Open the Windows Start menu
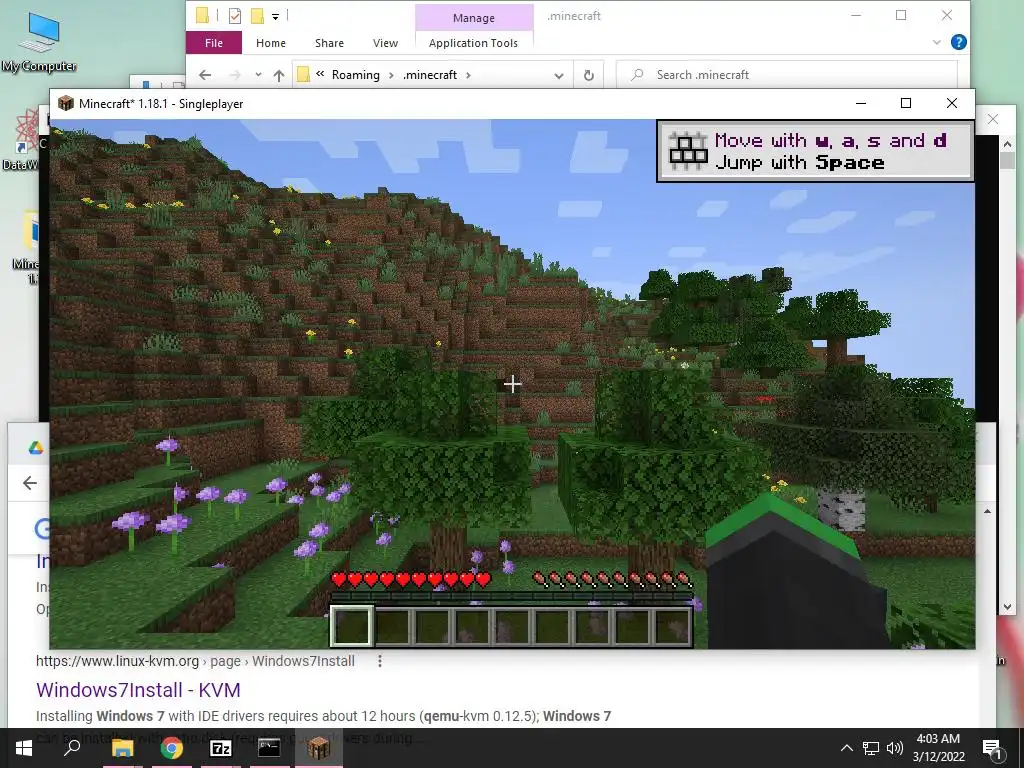This screenshot has width=1024, height=768. click(x=24, y=748)
